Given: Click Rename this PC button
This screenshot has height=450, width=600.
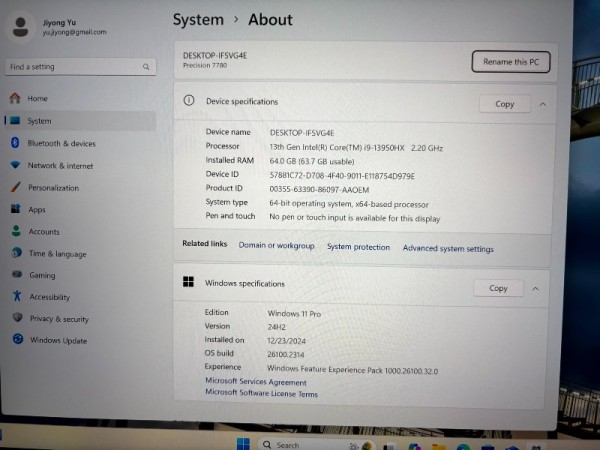Looking at the screenshot, I should [x=511, y=62].
